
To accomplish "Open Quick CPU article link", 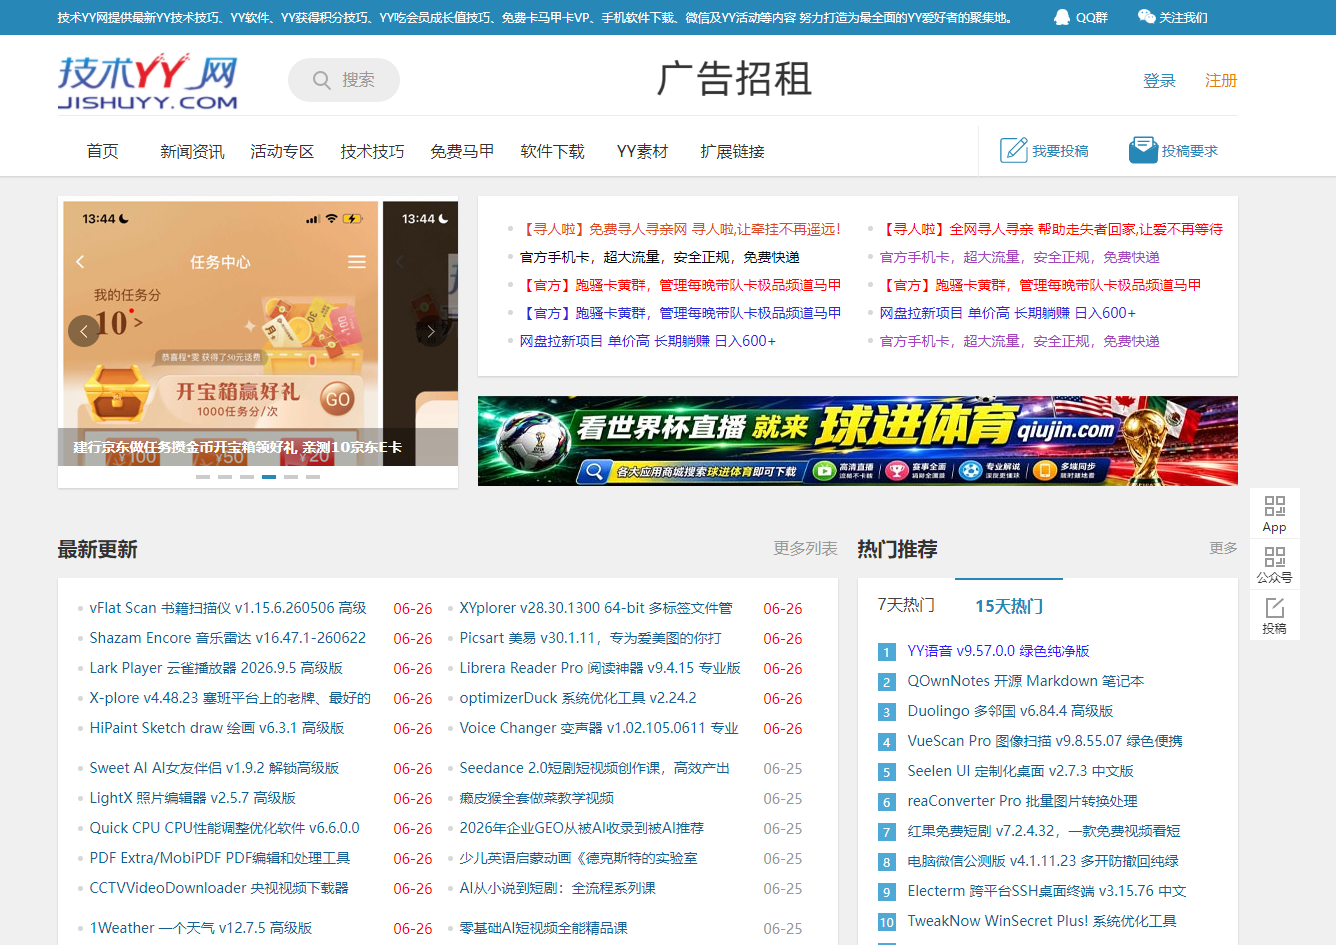I will (x=224, y=828).
